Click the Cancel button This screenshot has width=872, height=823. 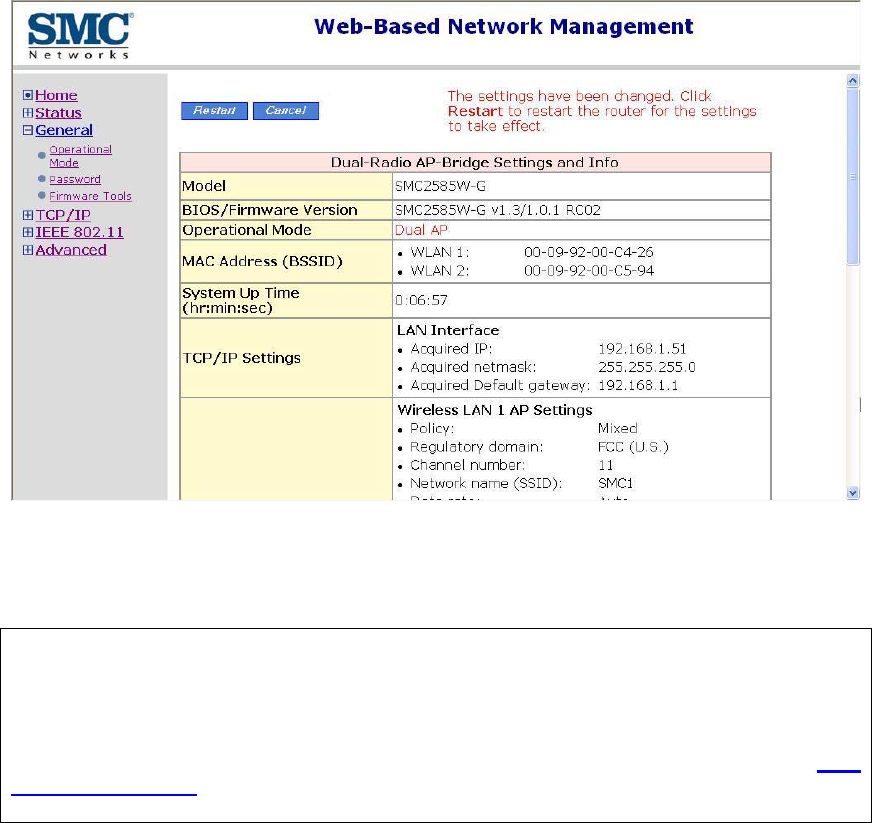click(286, 111)
